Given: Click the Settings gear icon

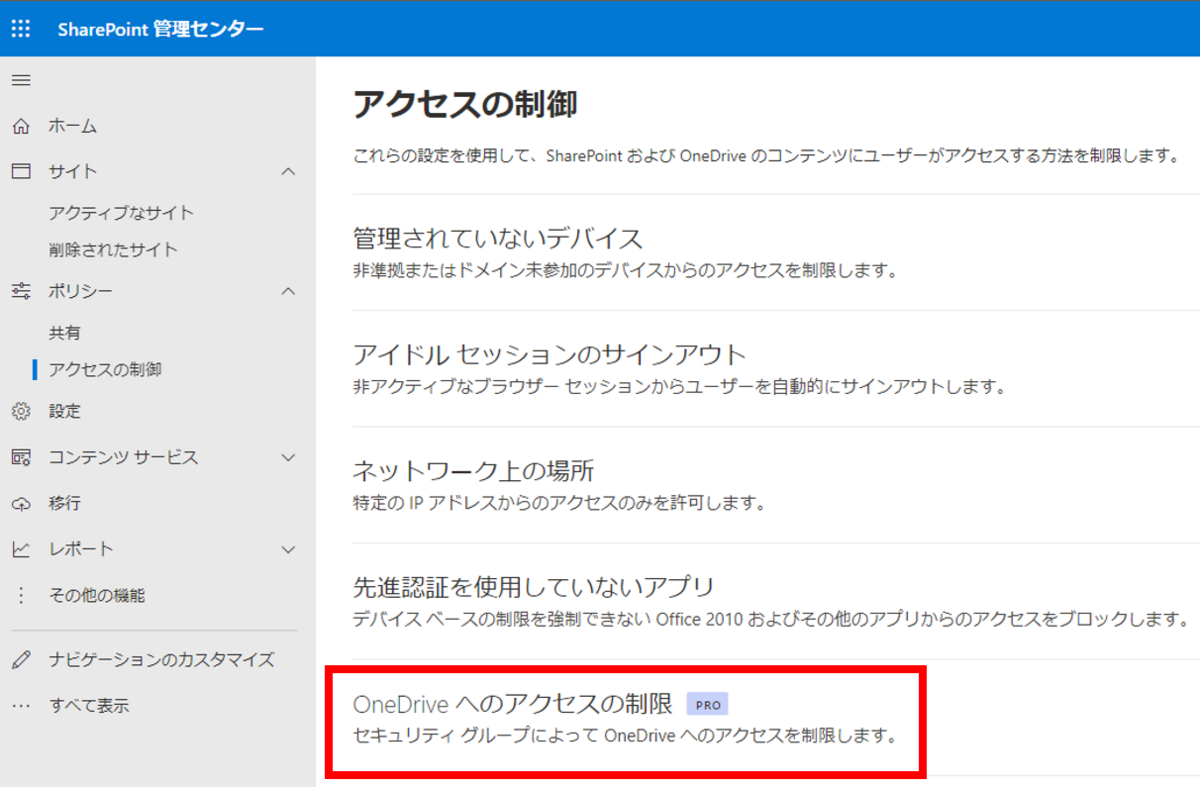Looking at the screenshot, I should point(21,411).
